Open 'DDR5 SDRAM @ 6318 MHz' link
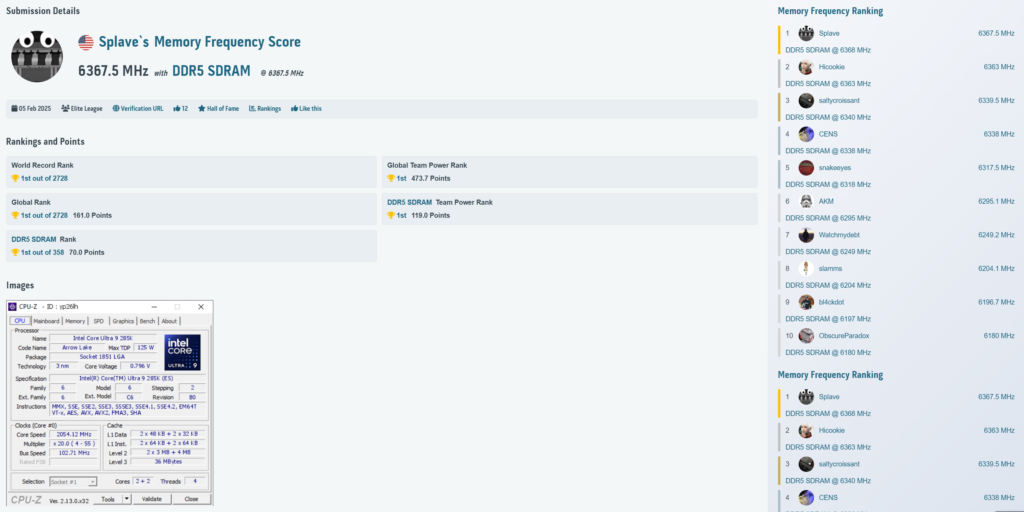 [828, 185]
